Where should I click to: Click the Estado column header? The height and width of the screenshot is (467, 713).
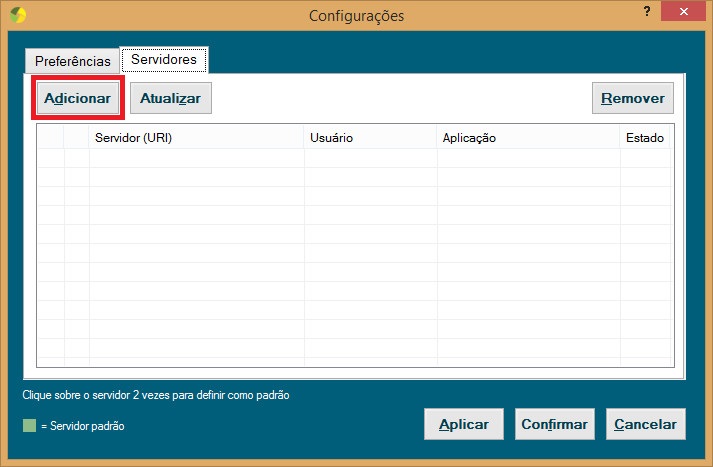coord(645,138)
